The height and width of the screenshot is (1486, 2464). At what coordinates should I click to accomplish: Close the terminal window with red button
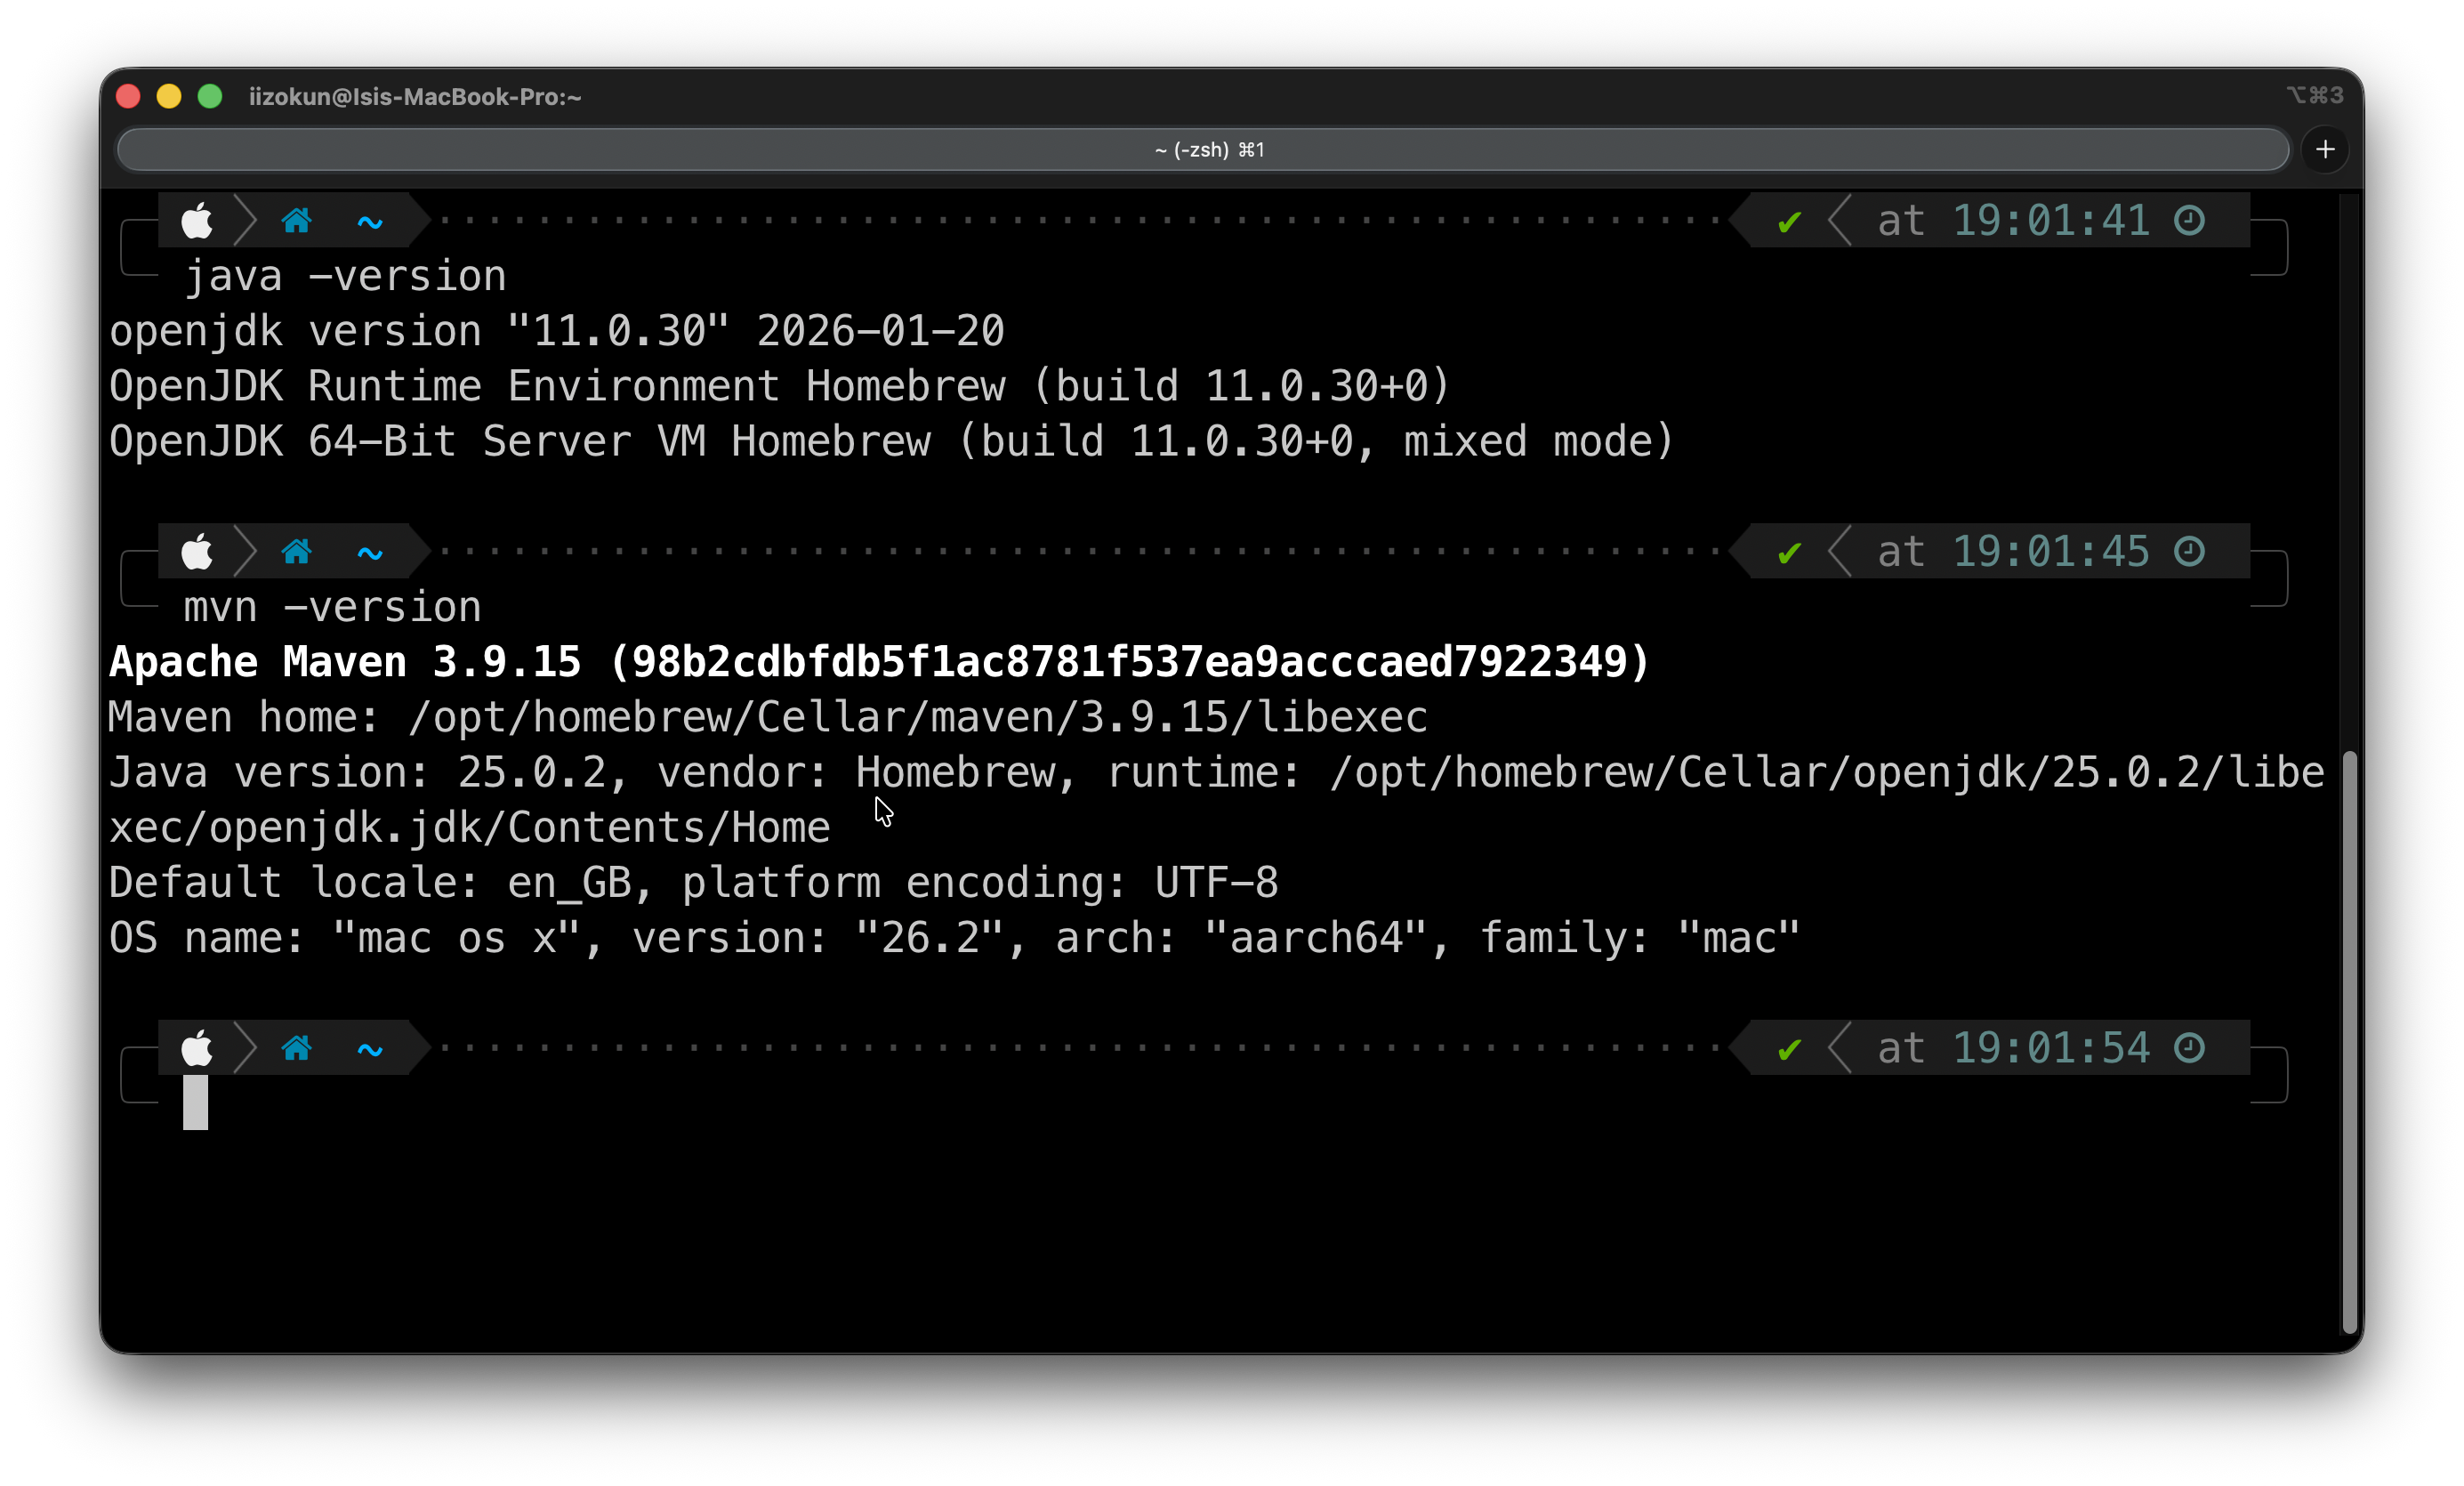tap(128, 96)
